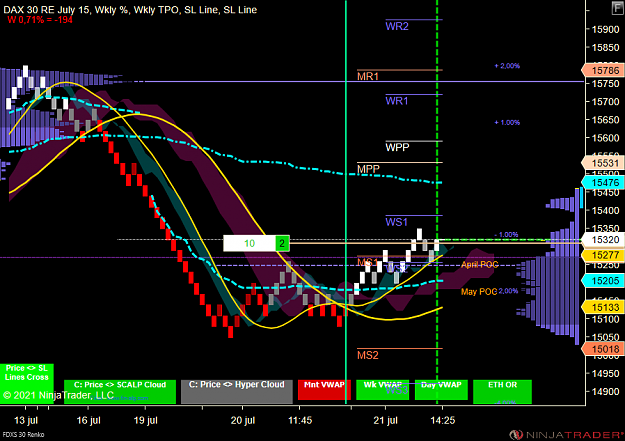
Task: Select the 15786 price marker
Action: click(603, 71)
